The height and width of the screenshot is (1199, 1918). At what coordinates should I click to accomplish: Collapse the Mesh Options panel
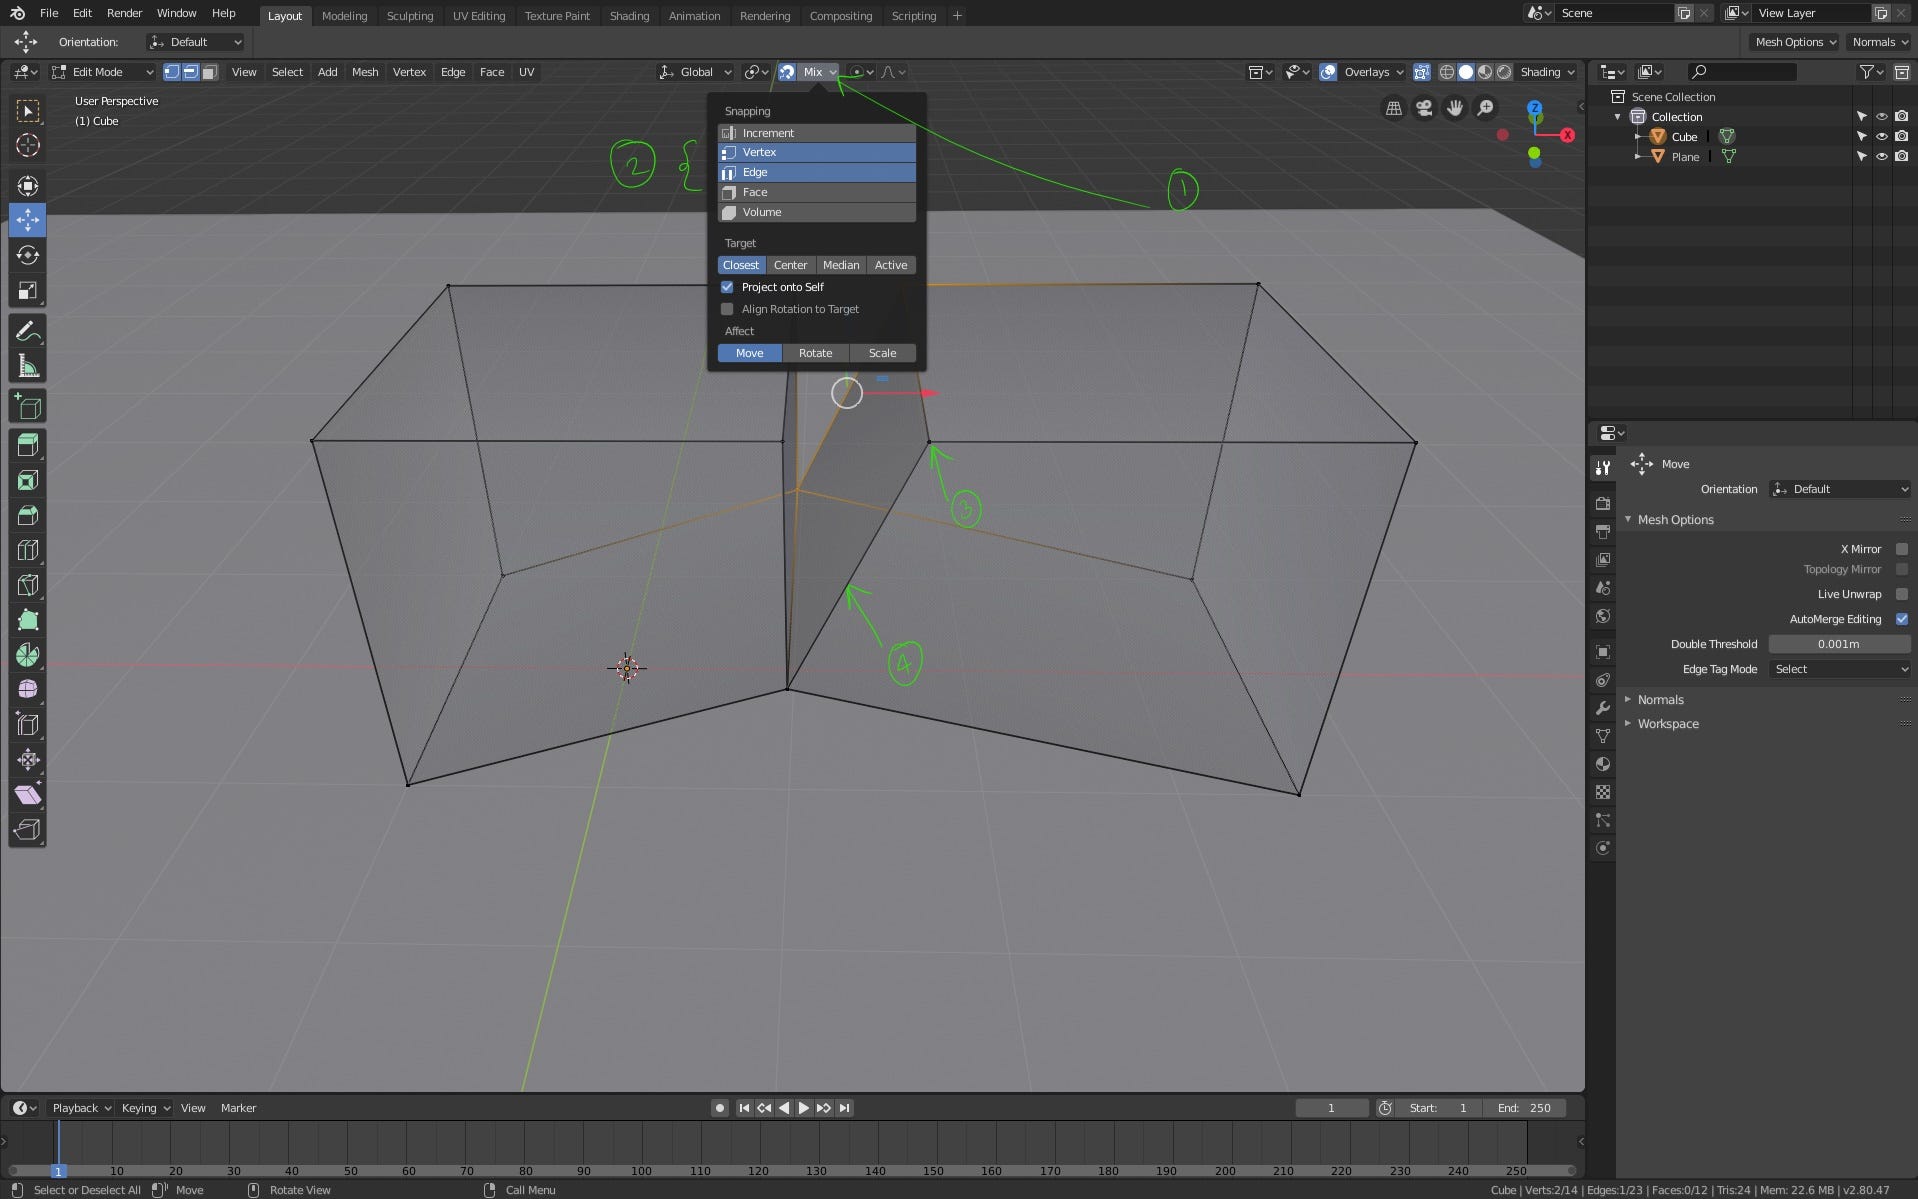[x=1675, y=520]
